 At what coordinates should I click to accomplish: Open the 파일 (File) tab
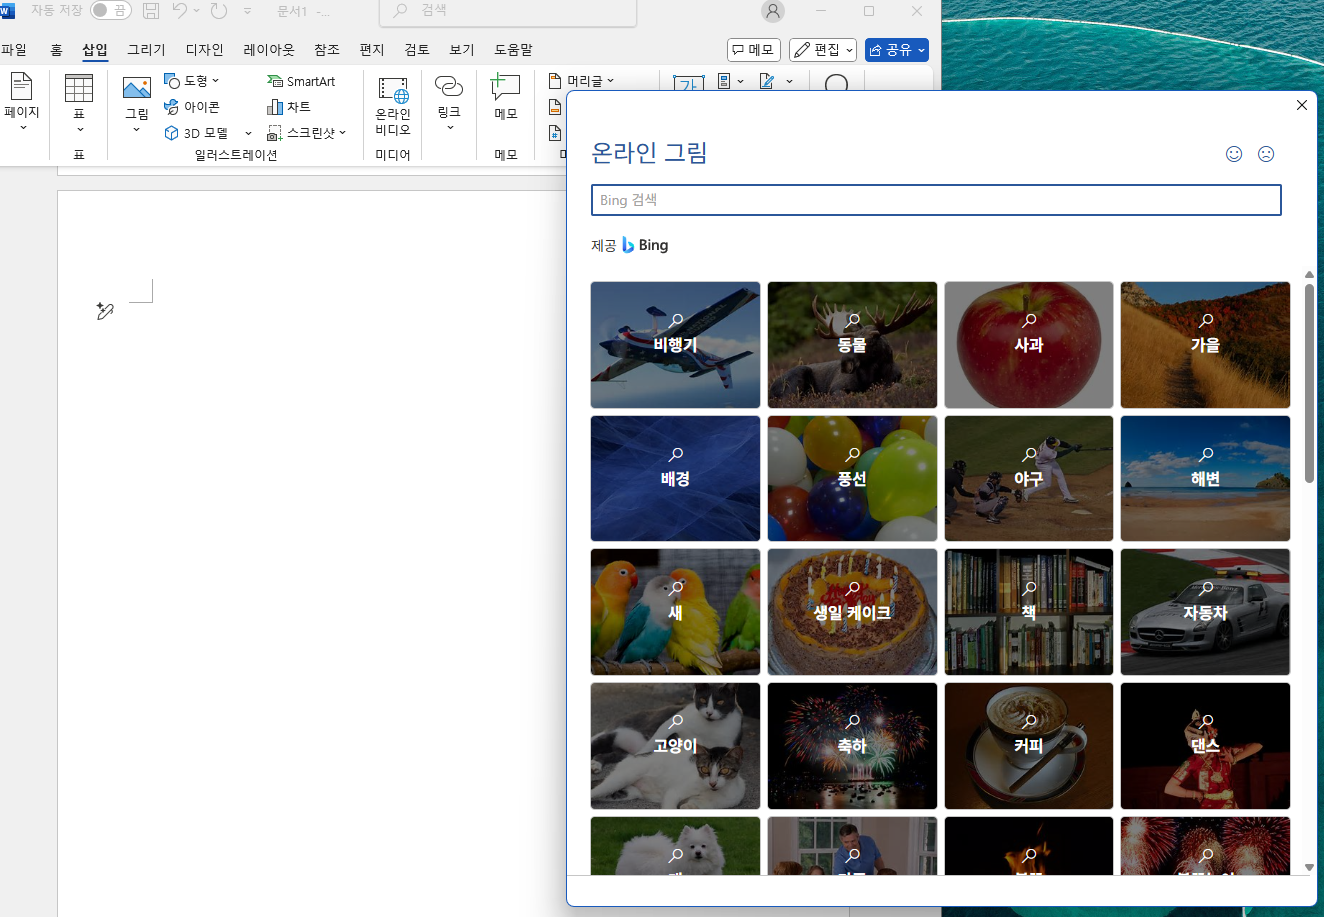tap(14, 49)
